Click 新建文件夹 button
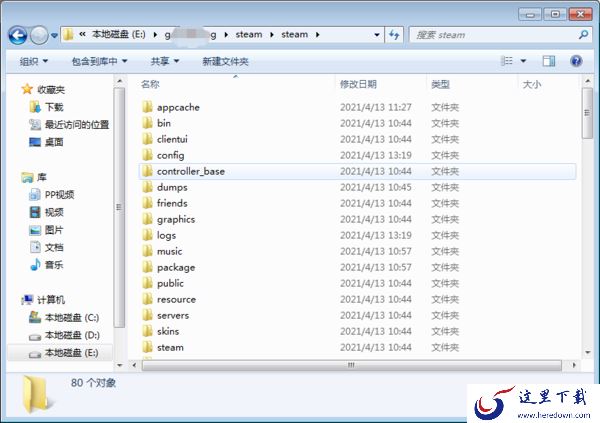600x423 pixels. [x=225, y=61]
